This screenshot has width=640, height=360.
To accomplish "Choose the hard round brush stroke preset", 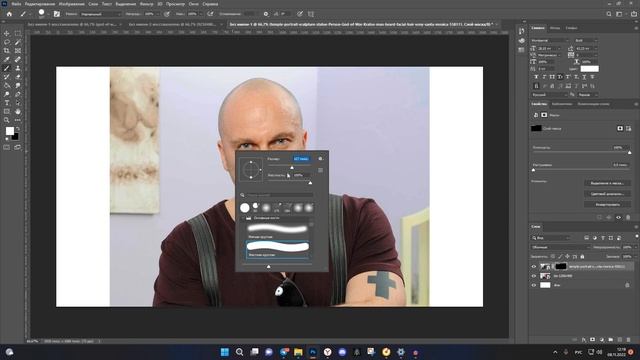I will (x=278, y=247).
